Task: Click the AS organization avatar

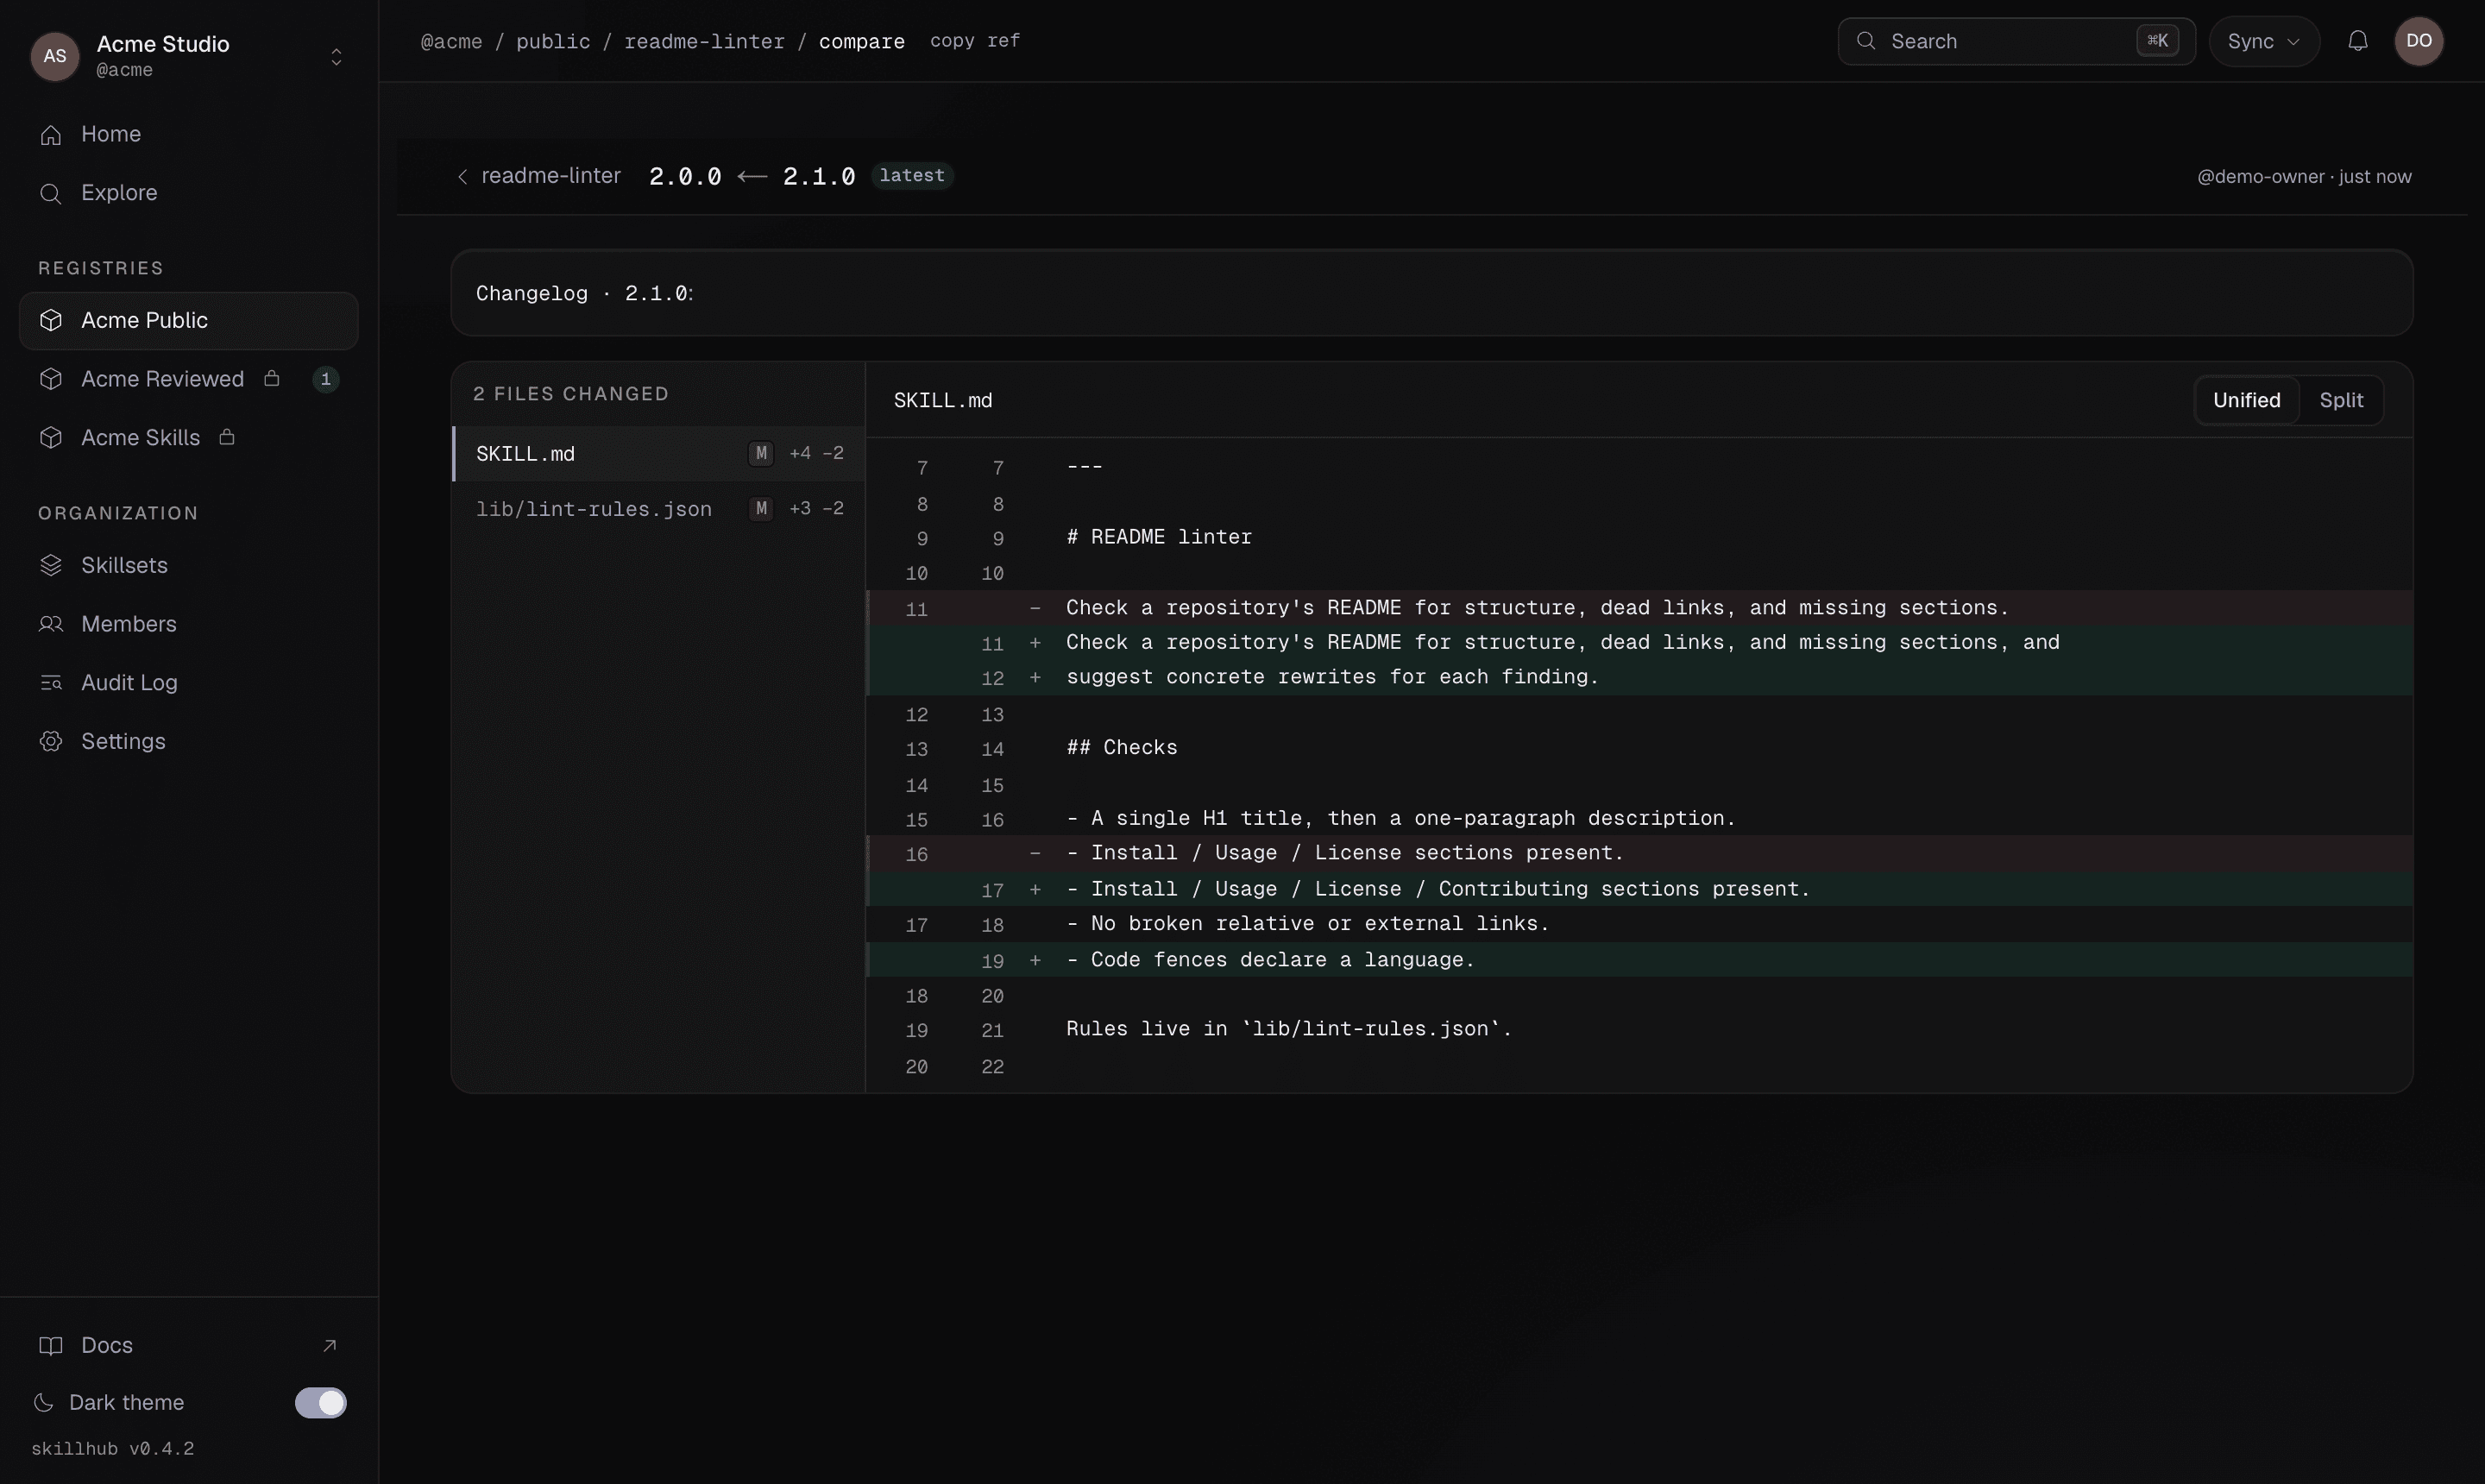Action: coord(55,56)
